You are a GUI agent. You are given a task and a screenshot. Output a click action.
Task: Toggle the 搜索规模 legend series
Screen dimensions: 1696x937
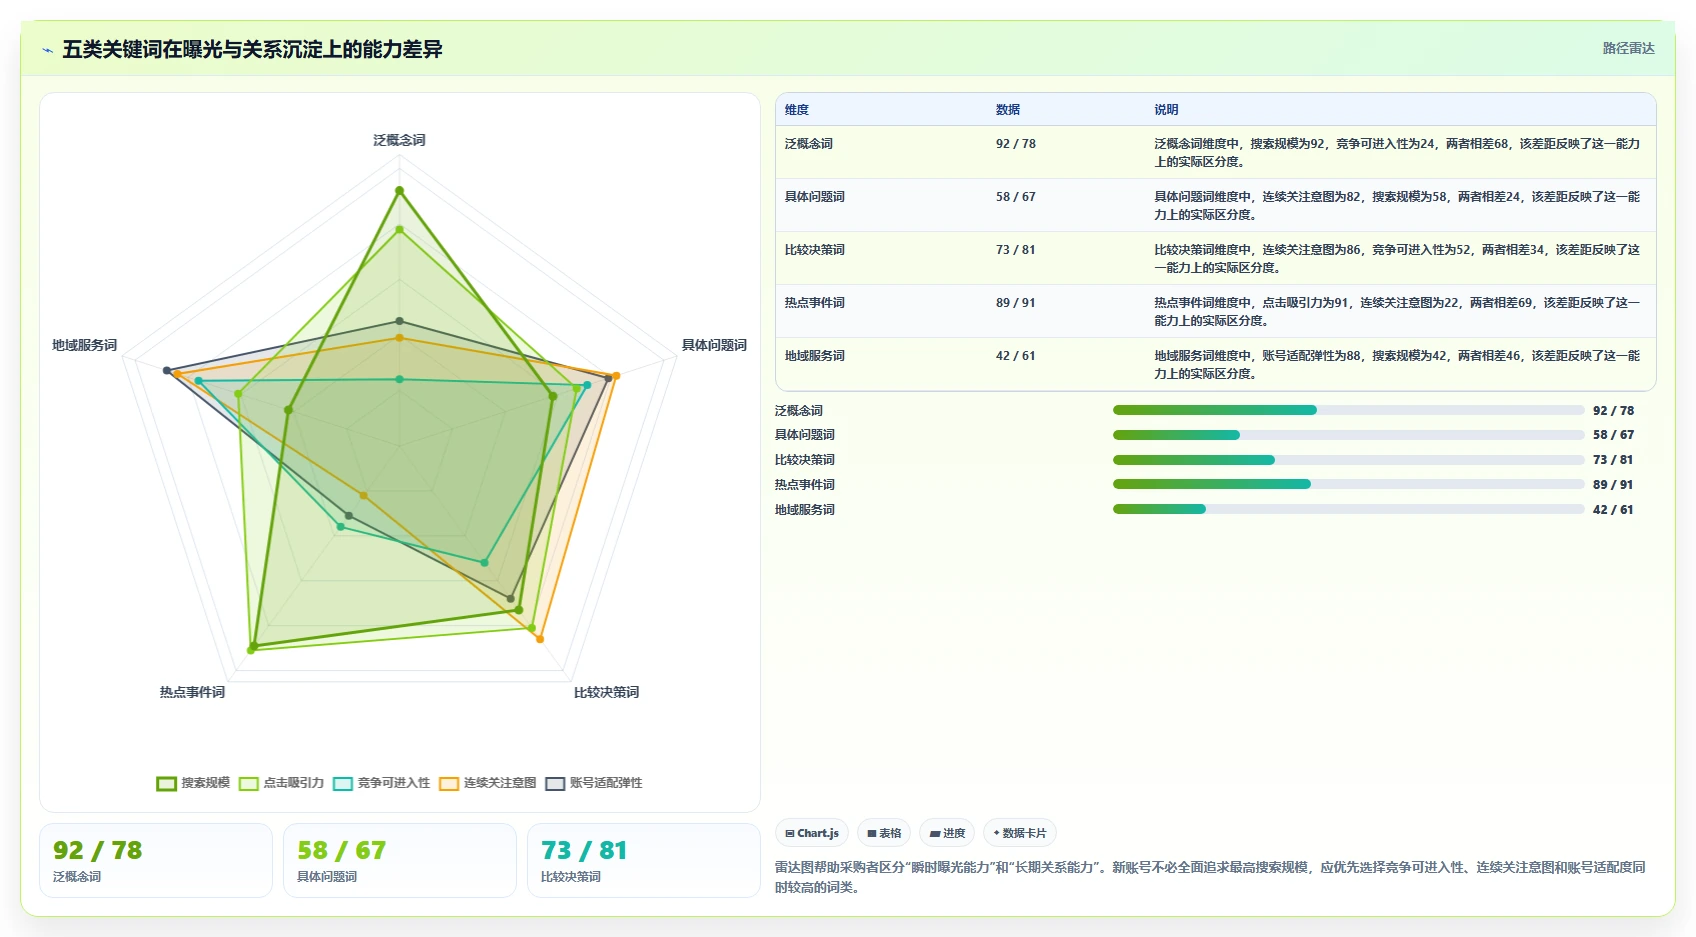193,783
